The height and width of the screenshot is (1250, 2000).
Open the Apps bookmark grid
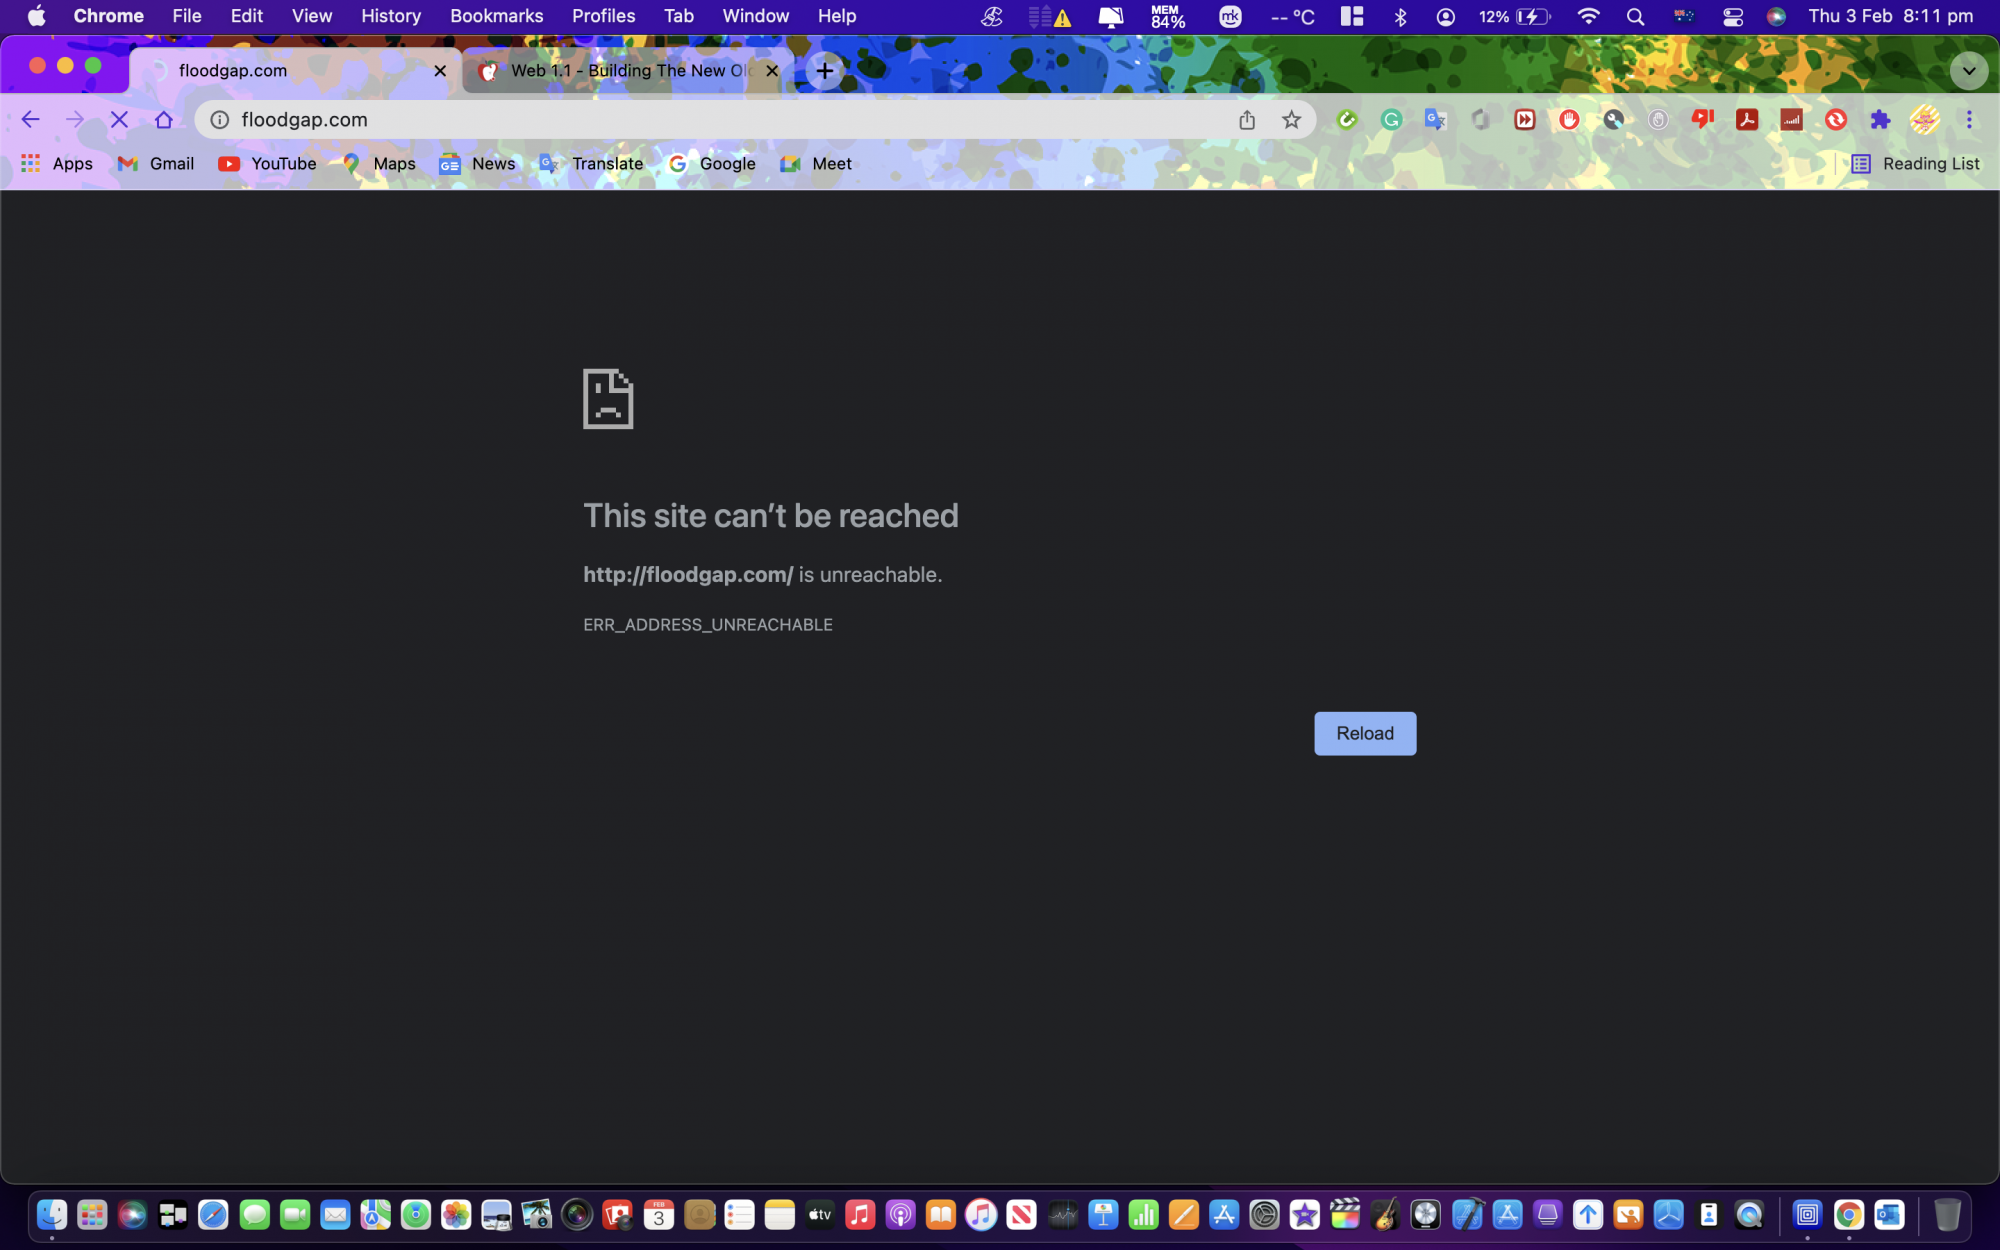point(57,164)
